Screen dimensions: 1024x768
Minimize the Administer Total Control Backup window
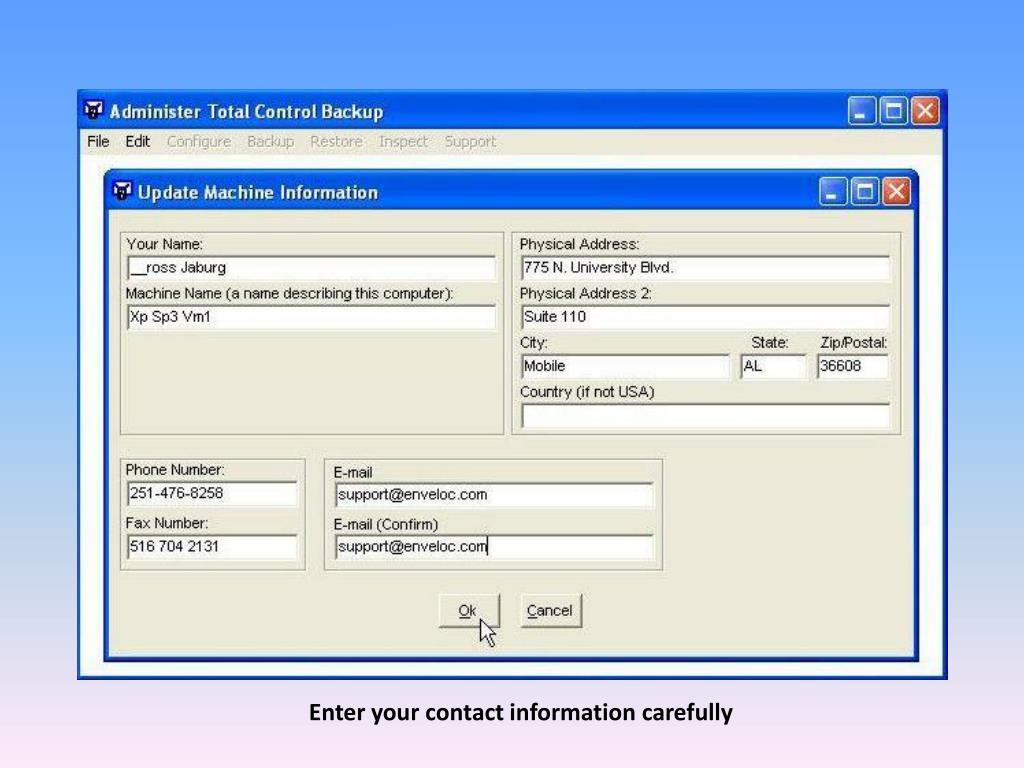click(861, 110)
